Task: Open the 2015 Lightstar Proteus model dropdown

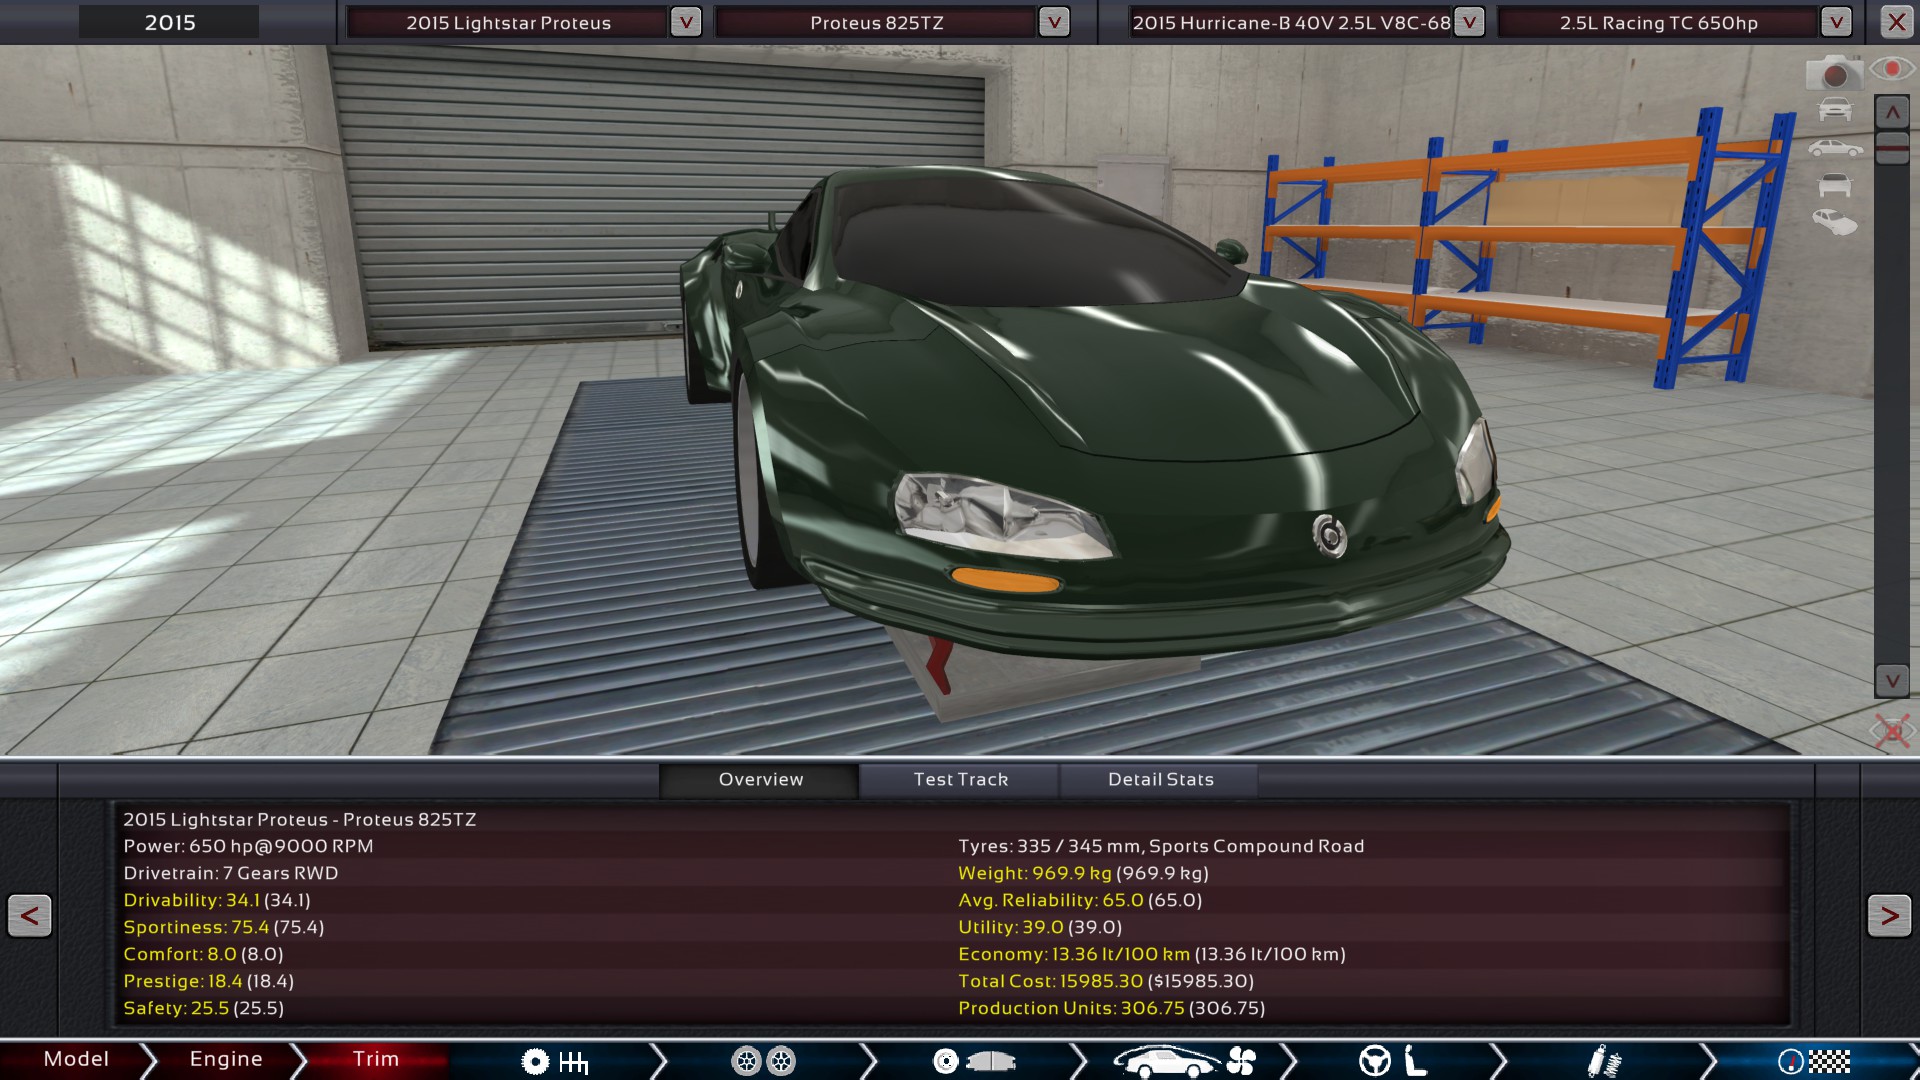Action: (x=686, y=22)
